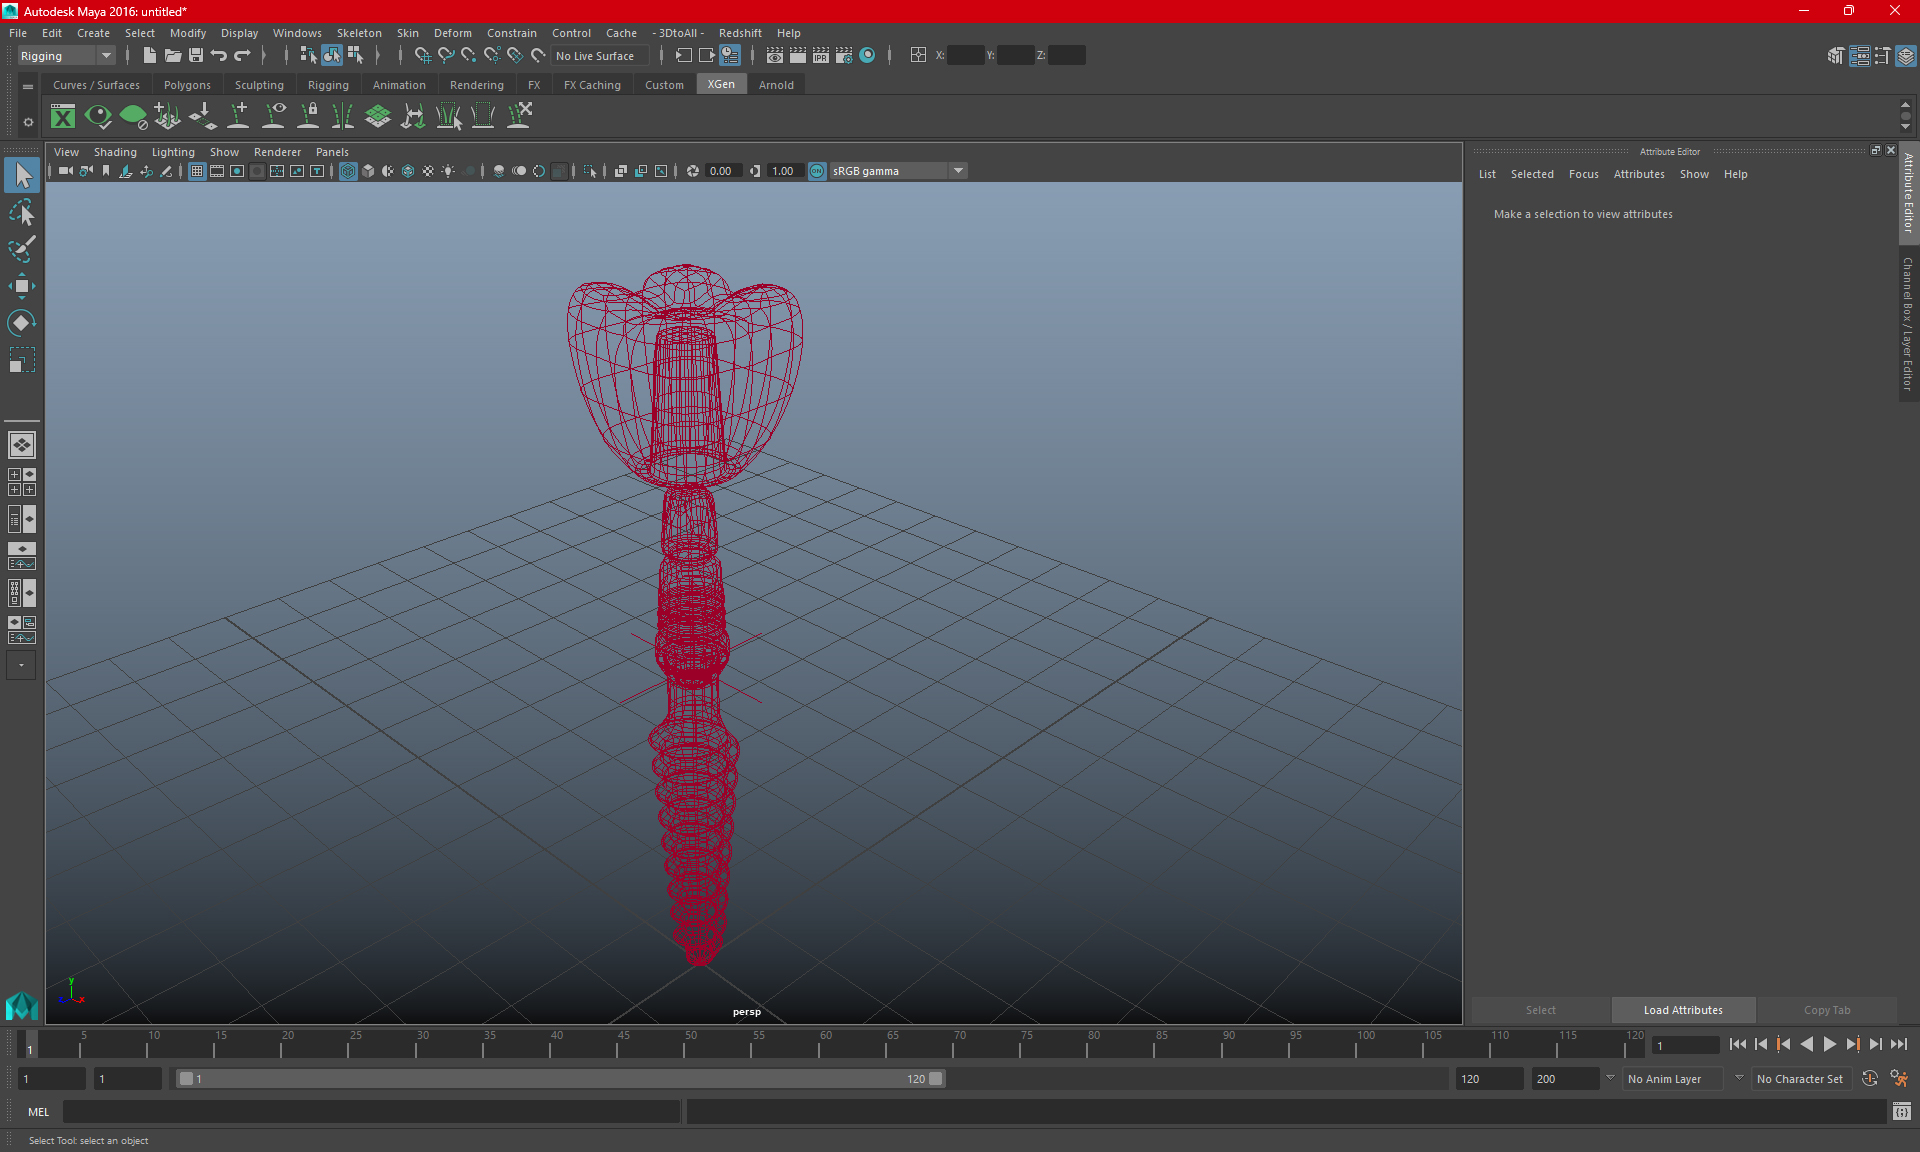Toggle the viewport grid display icon

(197, 171)
